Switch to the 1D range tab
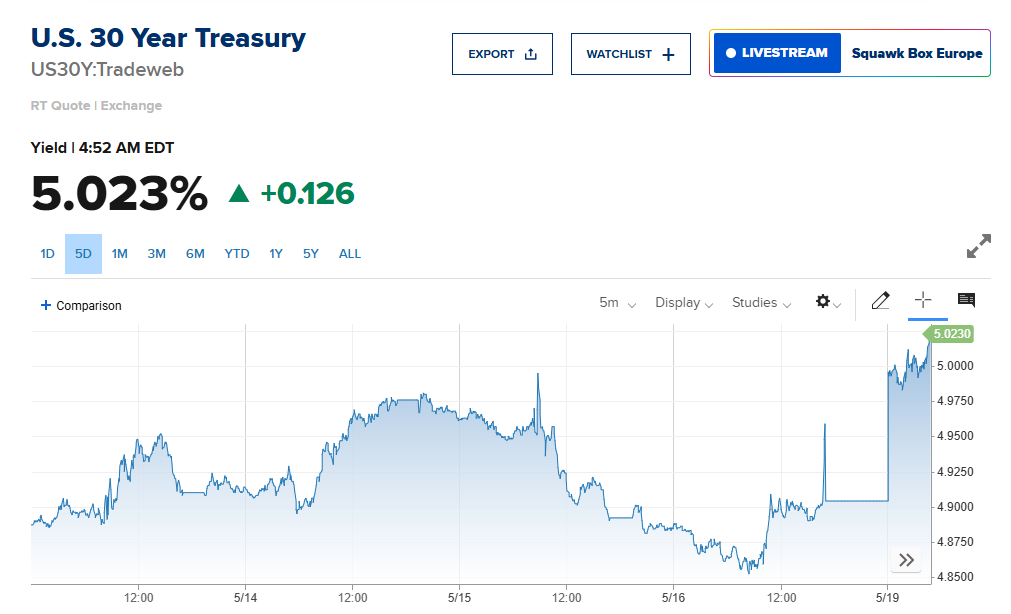Screen dimensions: 1011x614 [x=47, y=254]
